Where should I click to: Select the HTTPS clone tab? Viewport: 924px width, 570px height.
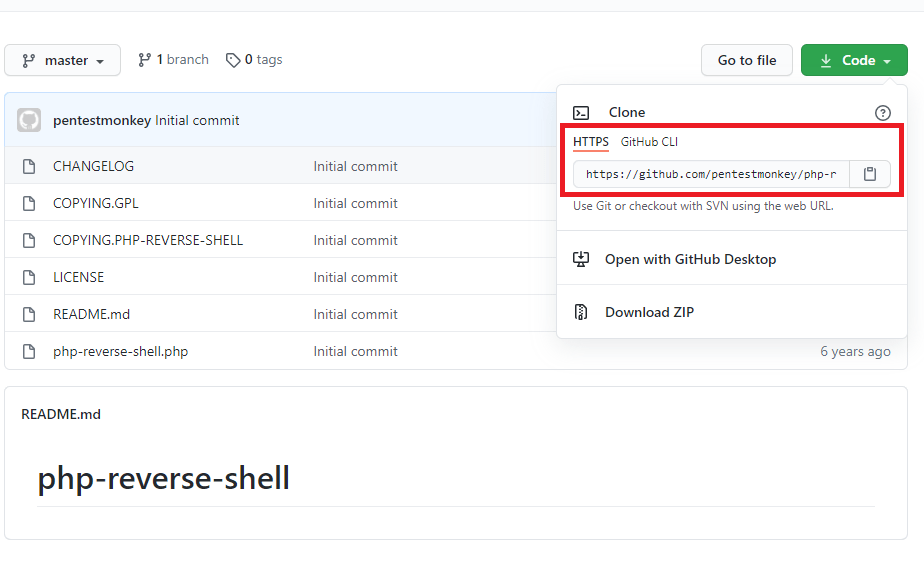click(x=591, y=142)
